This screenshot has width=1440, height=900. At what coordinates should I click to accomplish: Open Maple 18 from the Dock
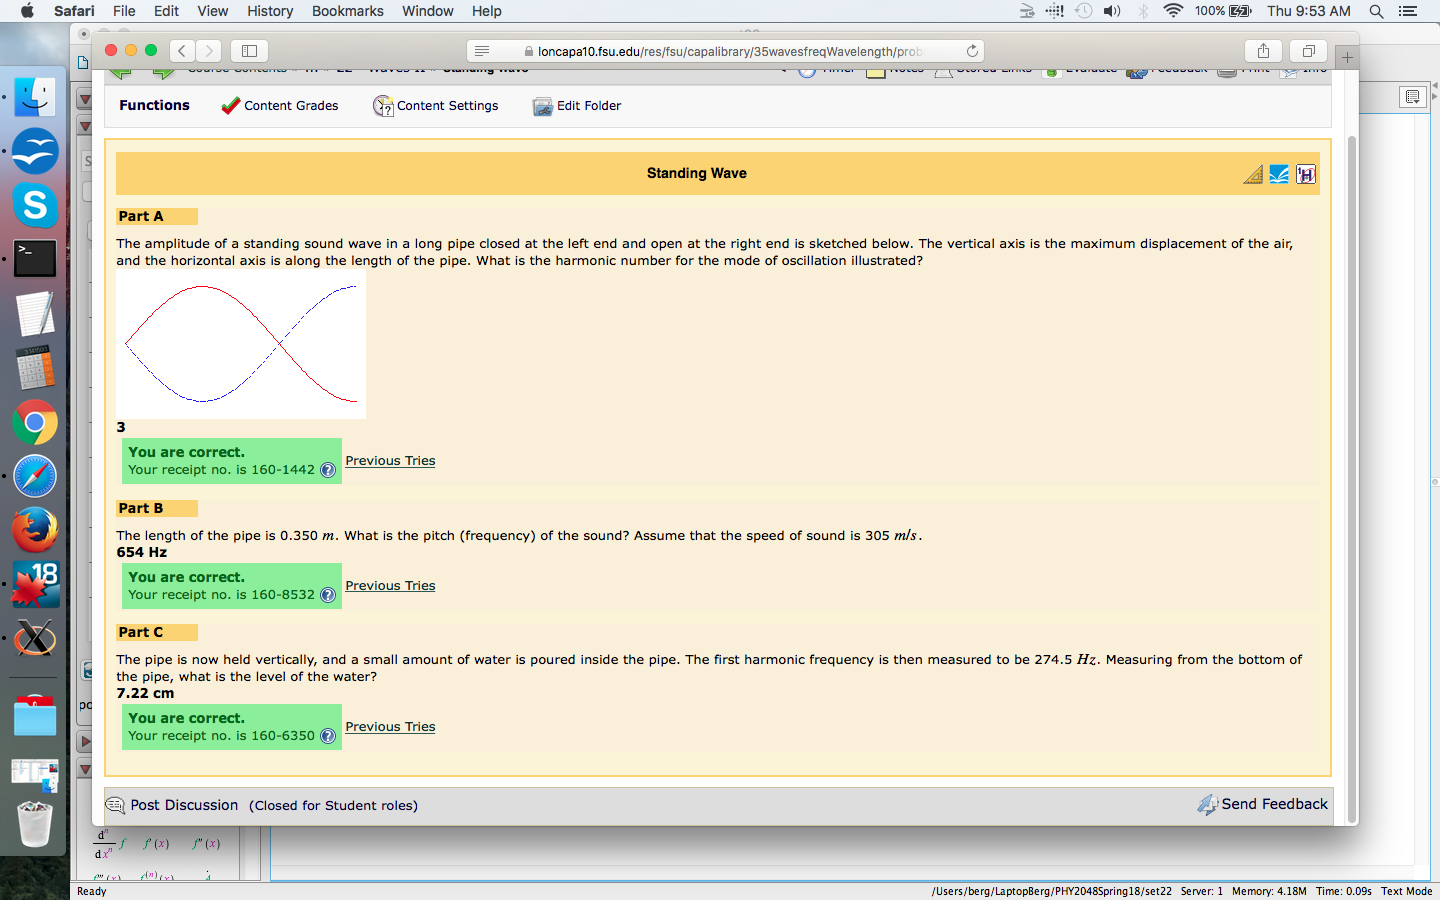click(35, 584)
